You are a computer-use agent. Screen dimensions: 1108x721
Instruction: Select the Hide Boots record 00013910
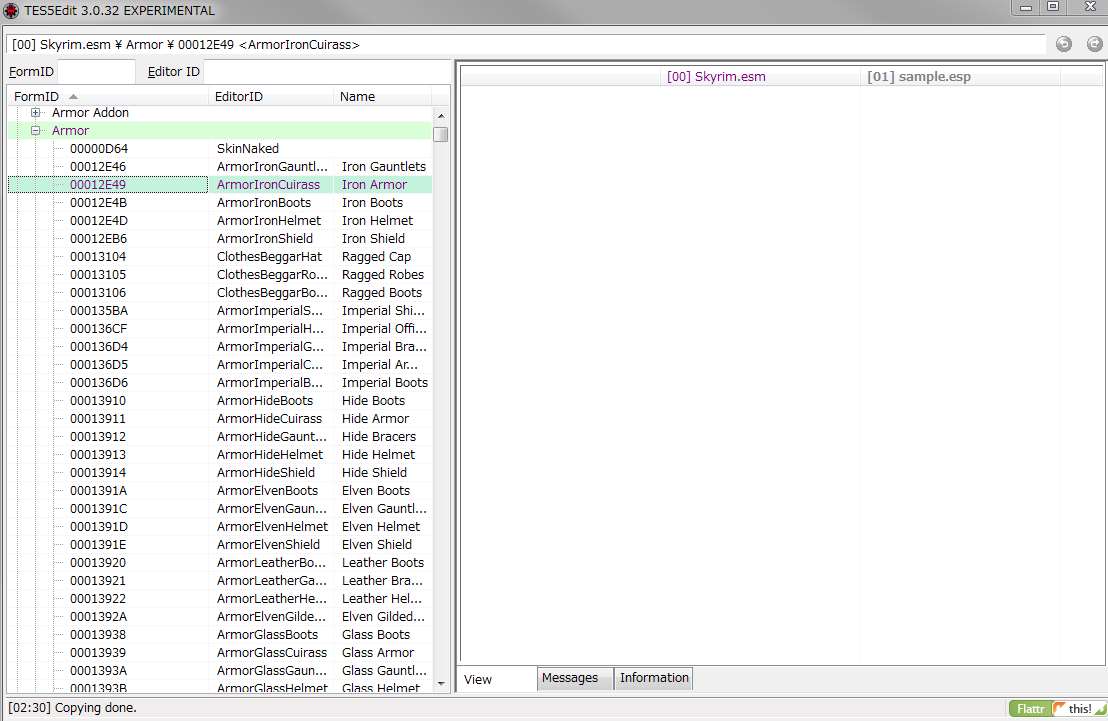[x=220, y=401]
